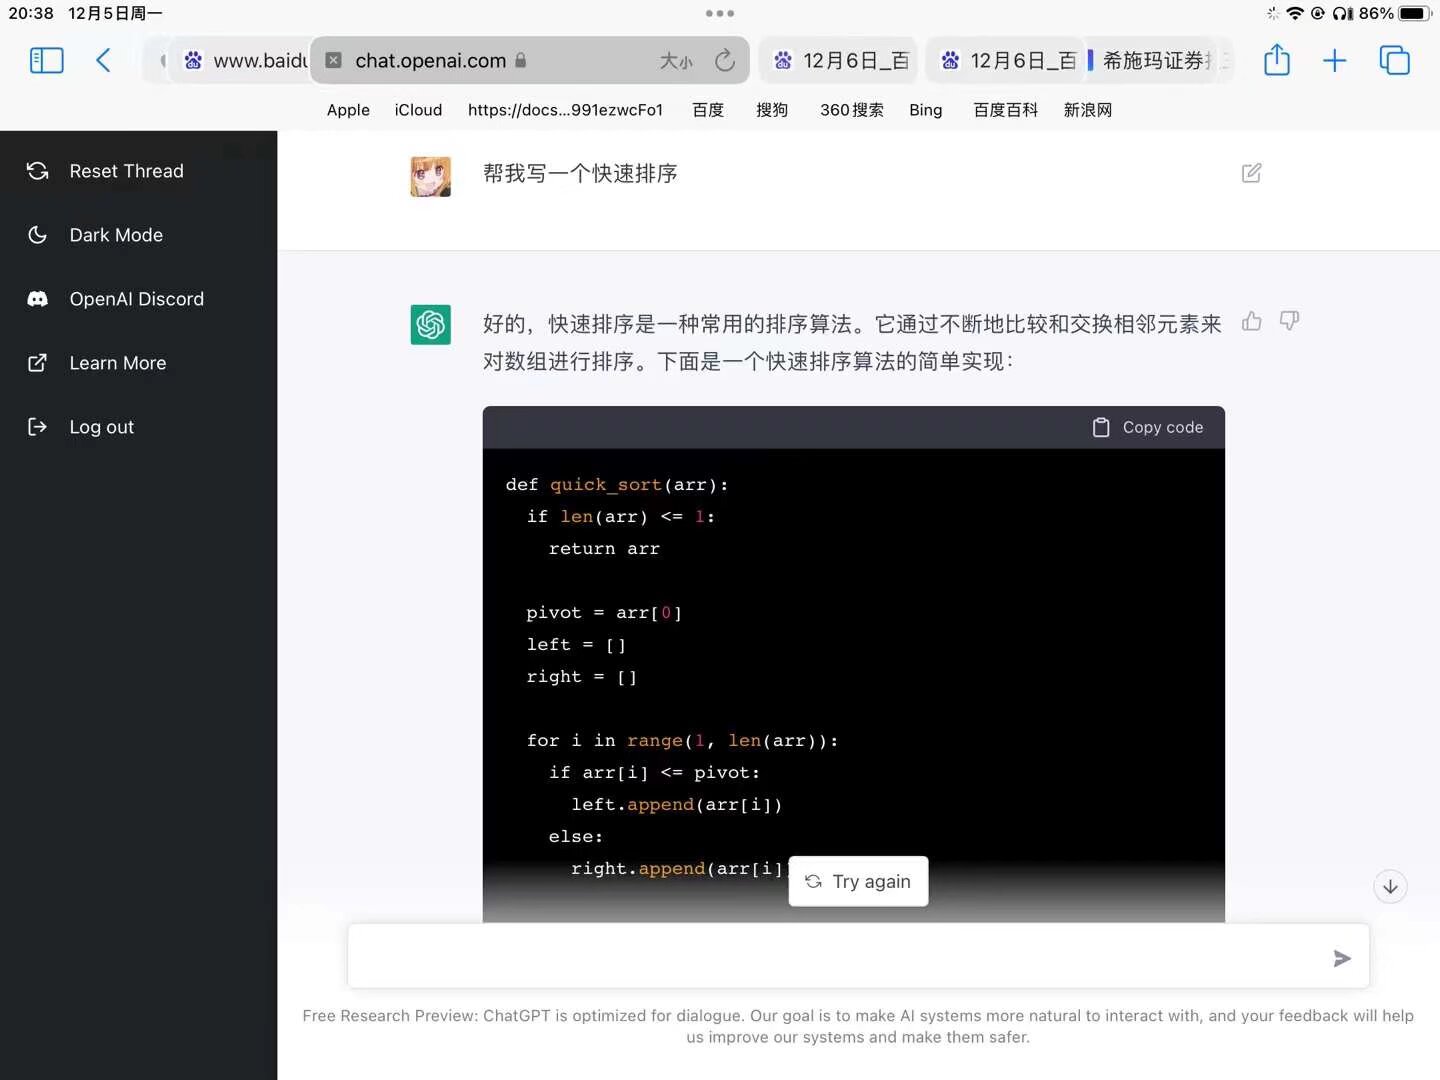Tap the three-dot multitasking menu
Viewport: 1440px width, 1080px height.
coord(720,14)
